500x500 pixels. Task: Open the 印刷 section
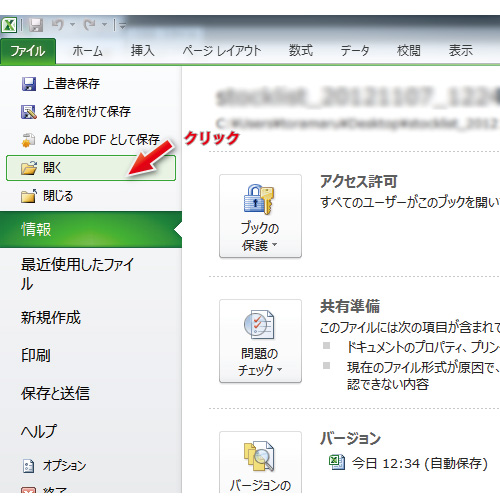tap(36, 355)
